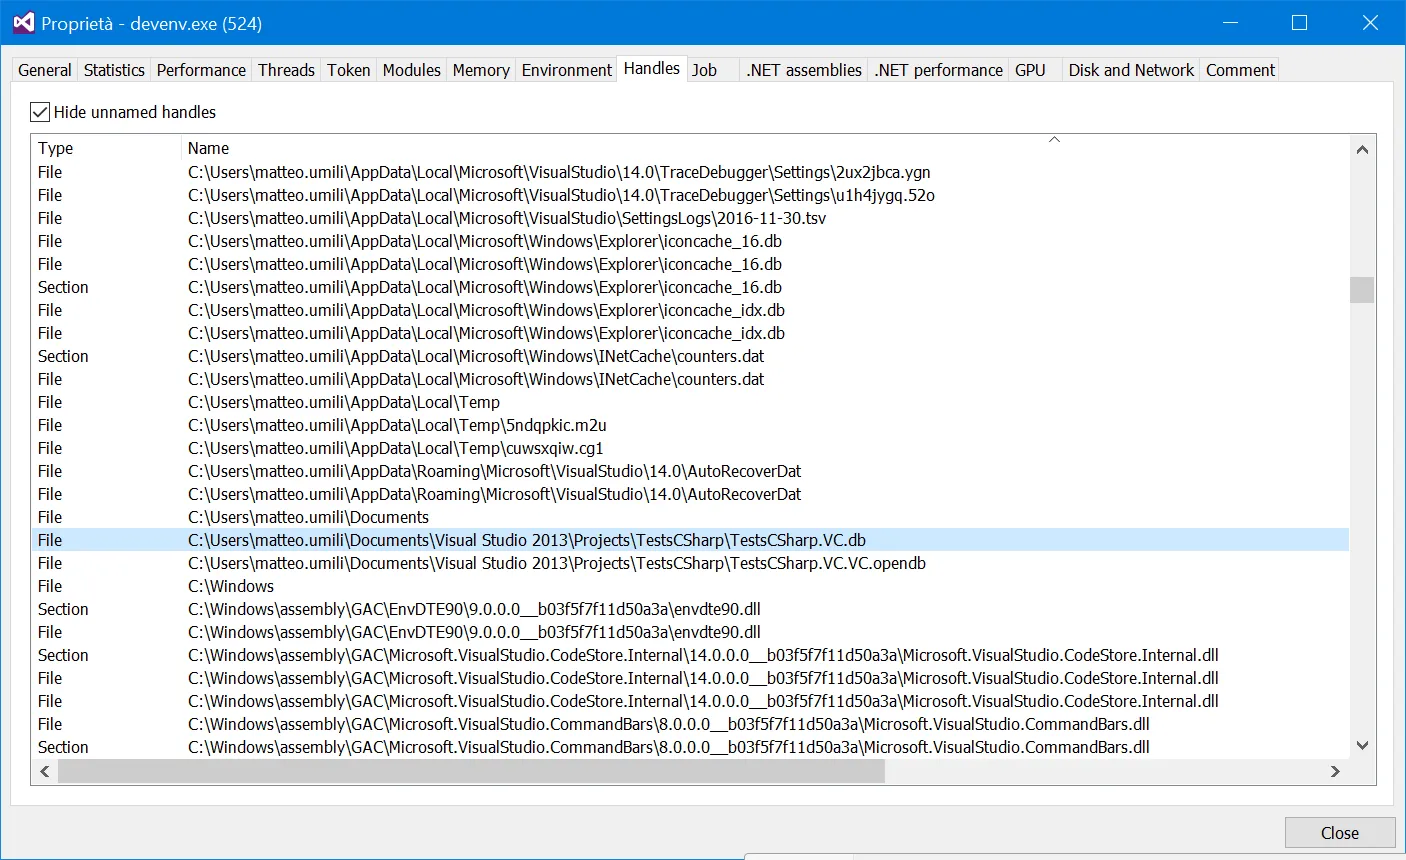Select the Handles tab
The image size is (1406, 860).
point(652,68)
